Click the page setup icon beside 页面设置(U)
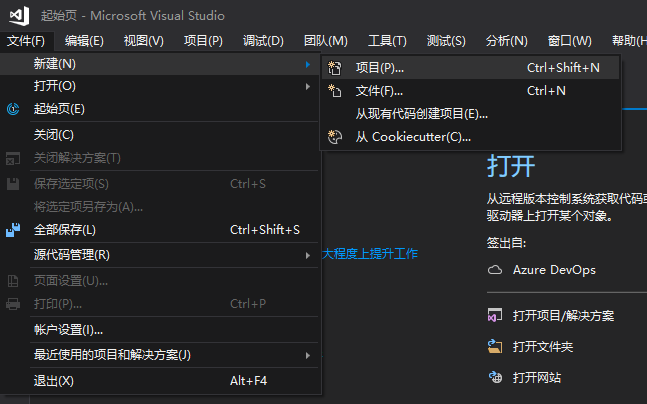Viewport: 647px width, 404px height. click(x=13, y=281)
